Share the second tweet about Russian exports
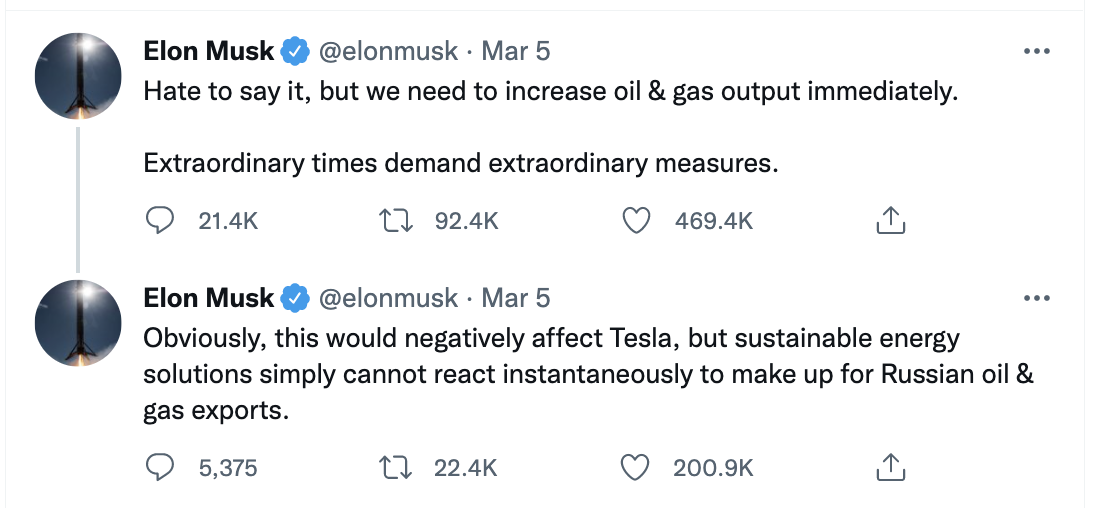Screen dimensions: 1102x508 coord(890,467)
